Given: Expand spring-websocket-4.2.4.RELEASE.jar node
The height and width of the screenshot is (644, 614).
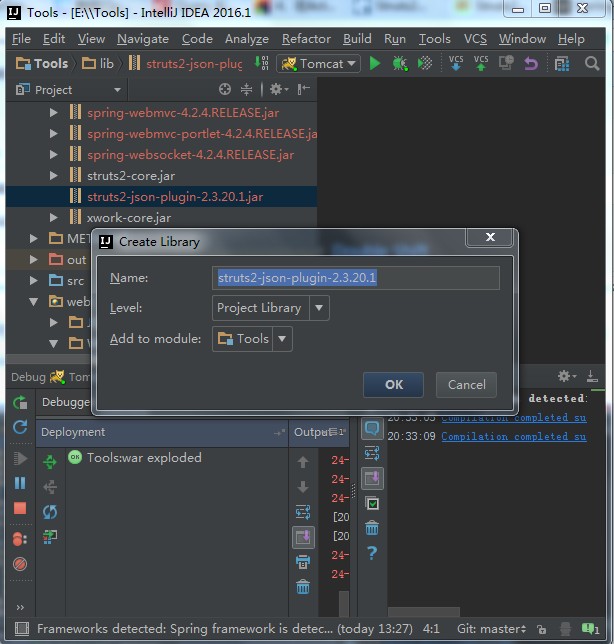Looking at the screenshot, I should (53, 154).
